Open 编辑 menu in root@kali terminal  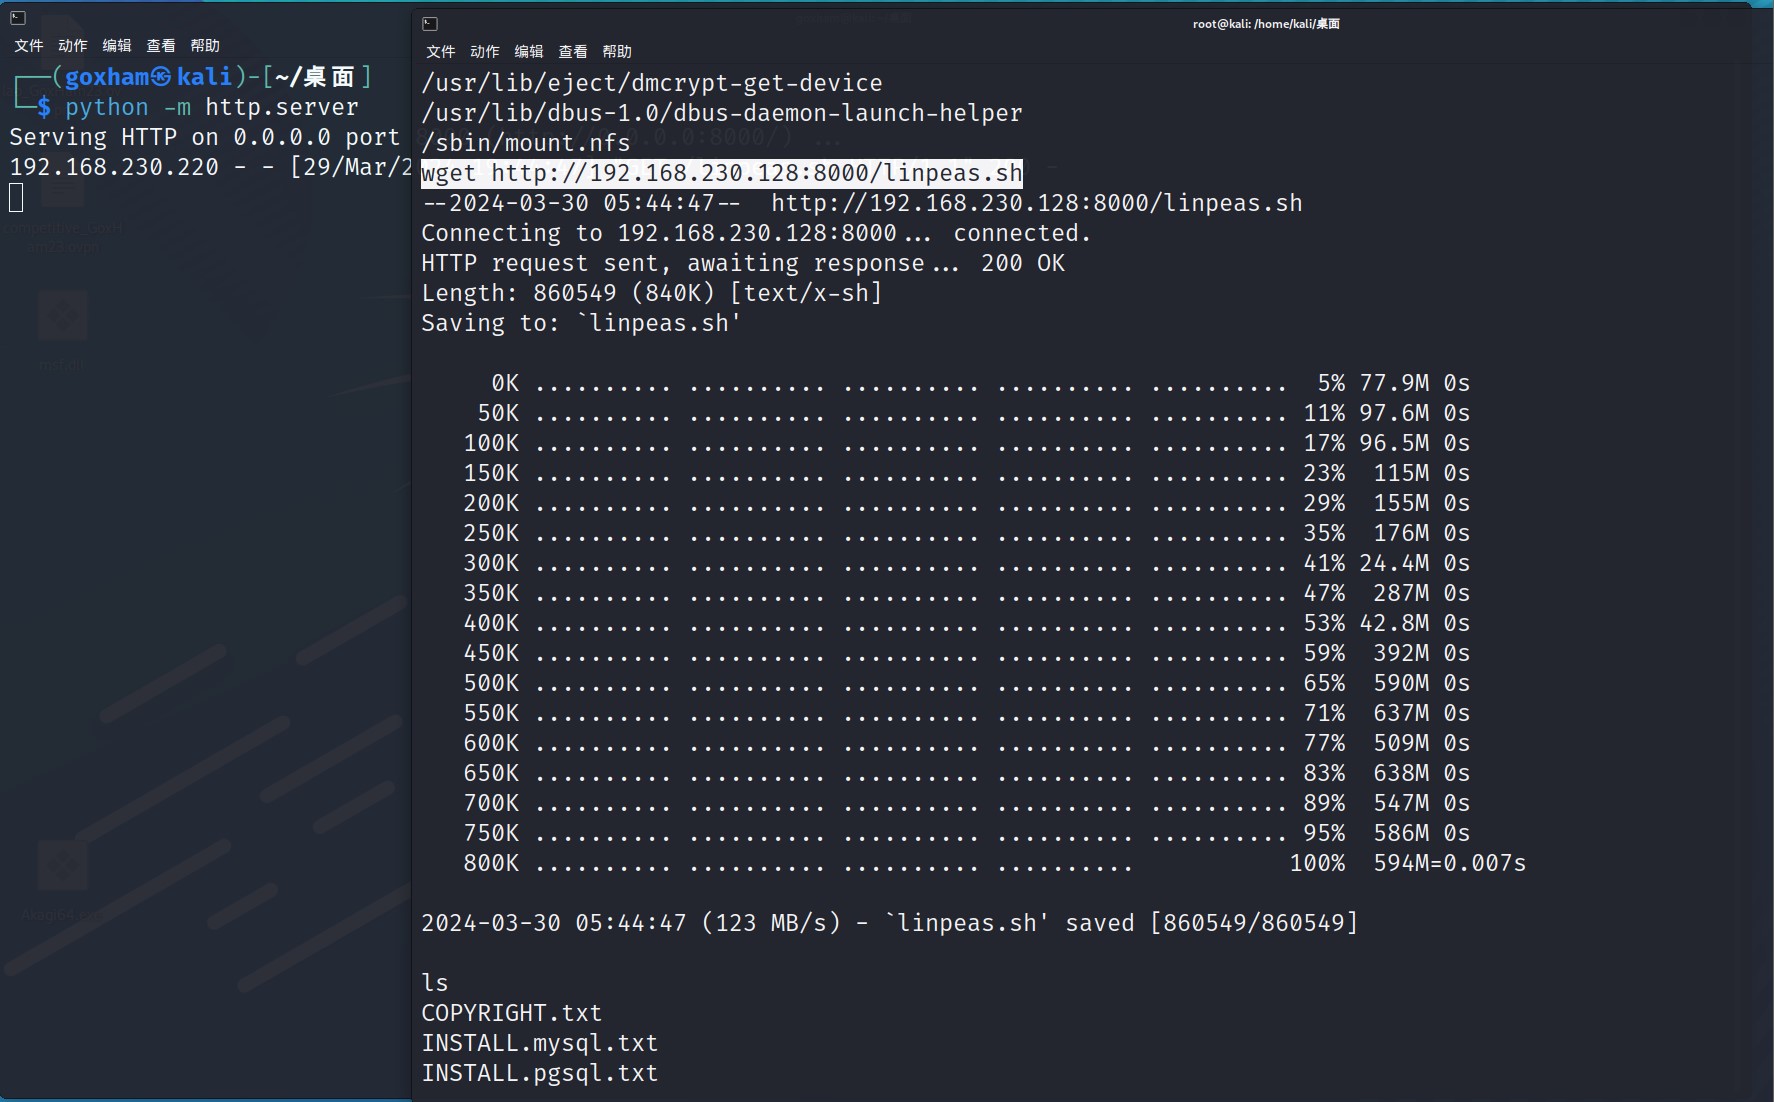click(529, 51)
